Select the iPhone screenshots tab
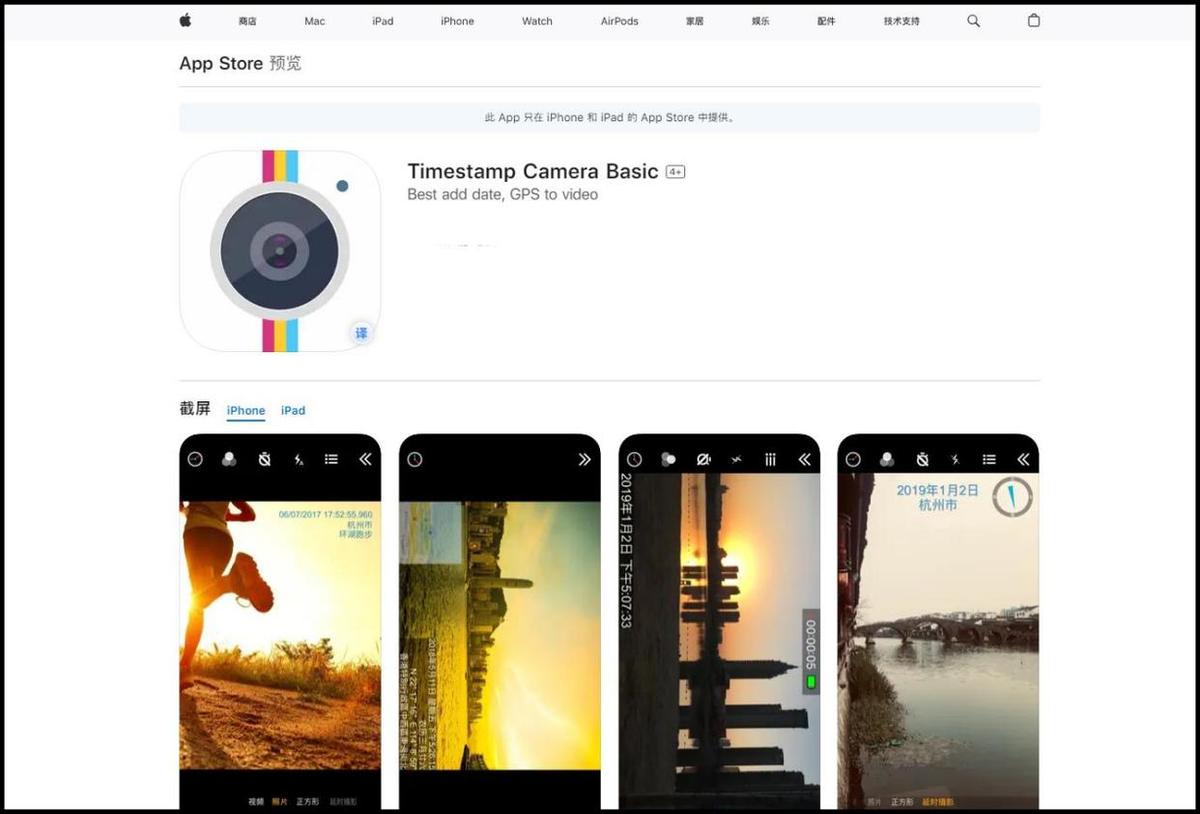The width and height of the screenshot is (1200, 814). [246, 410]
